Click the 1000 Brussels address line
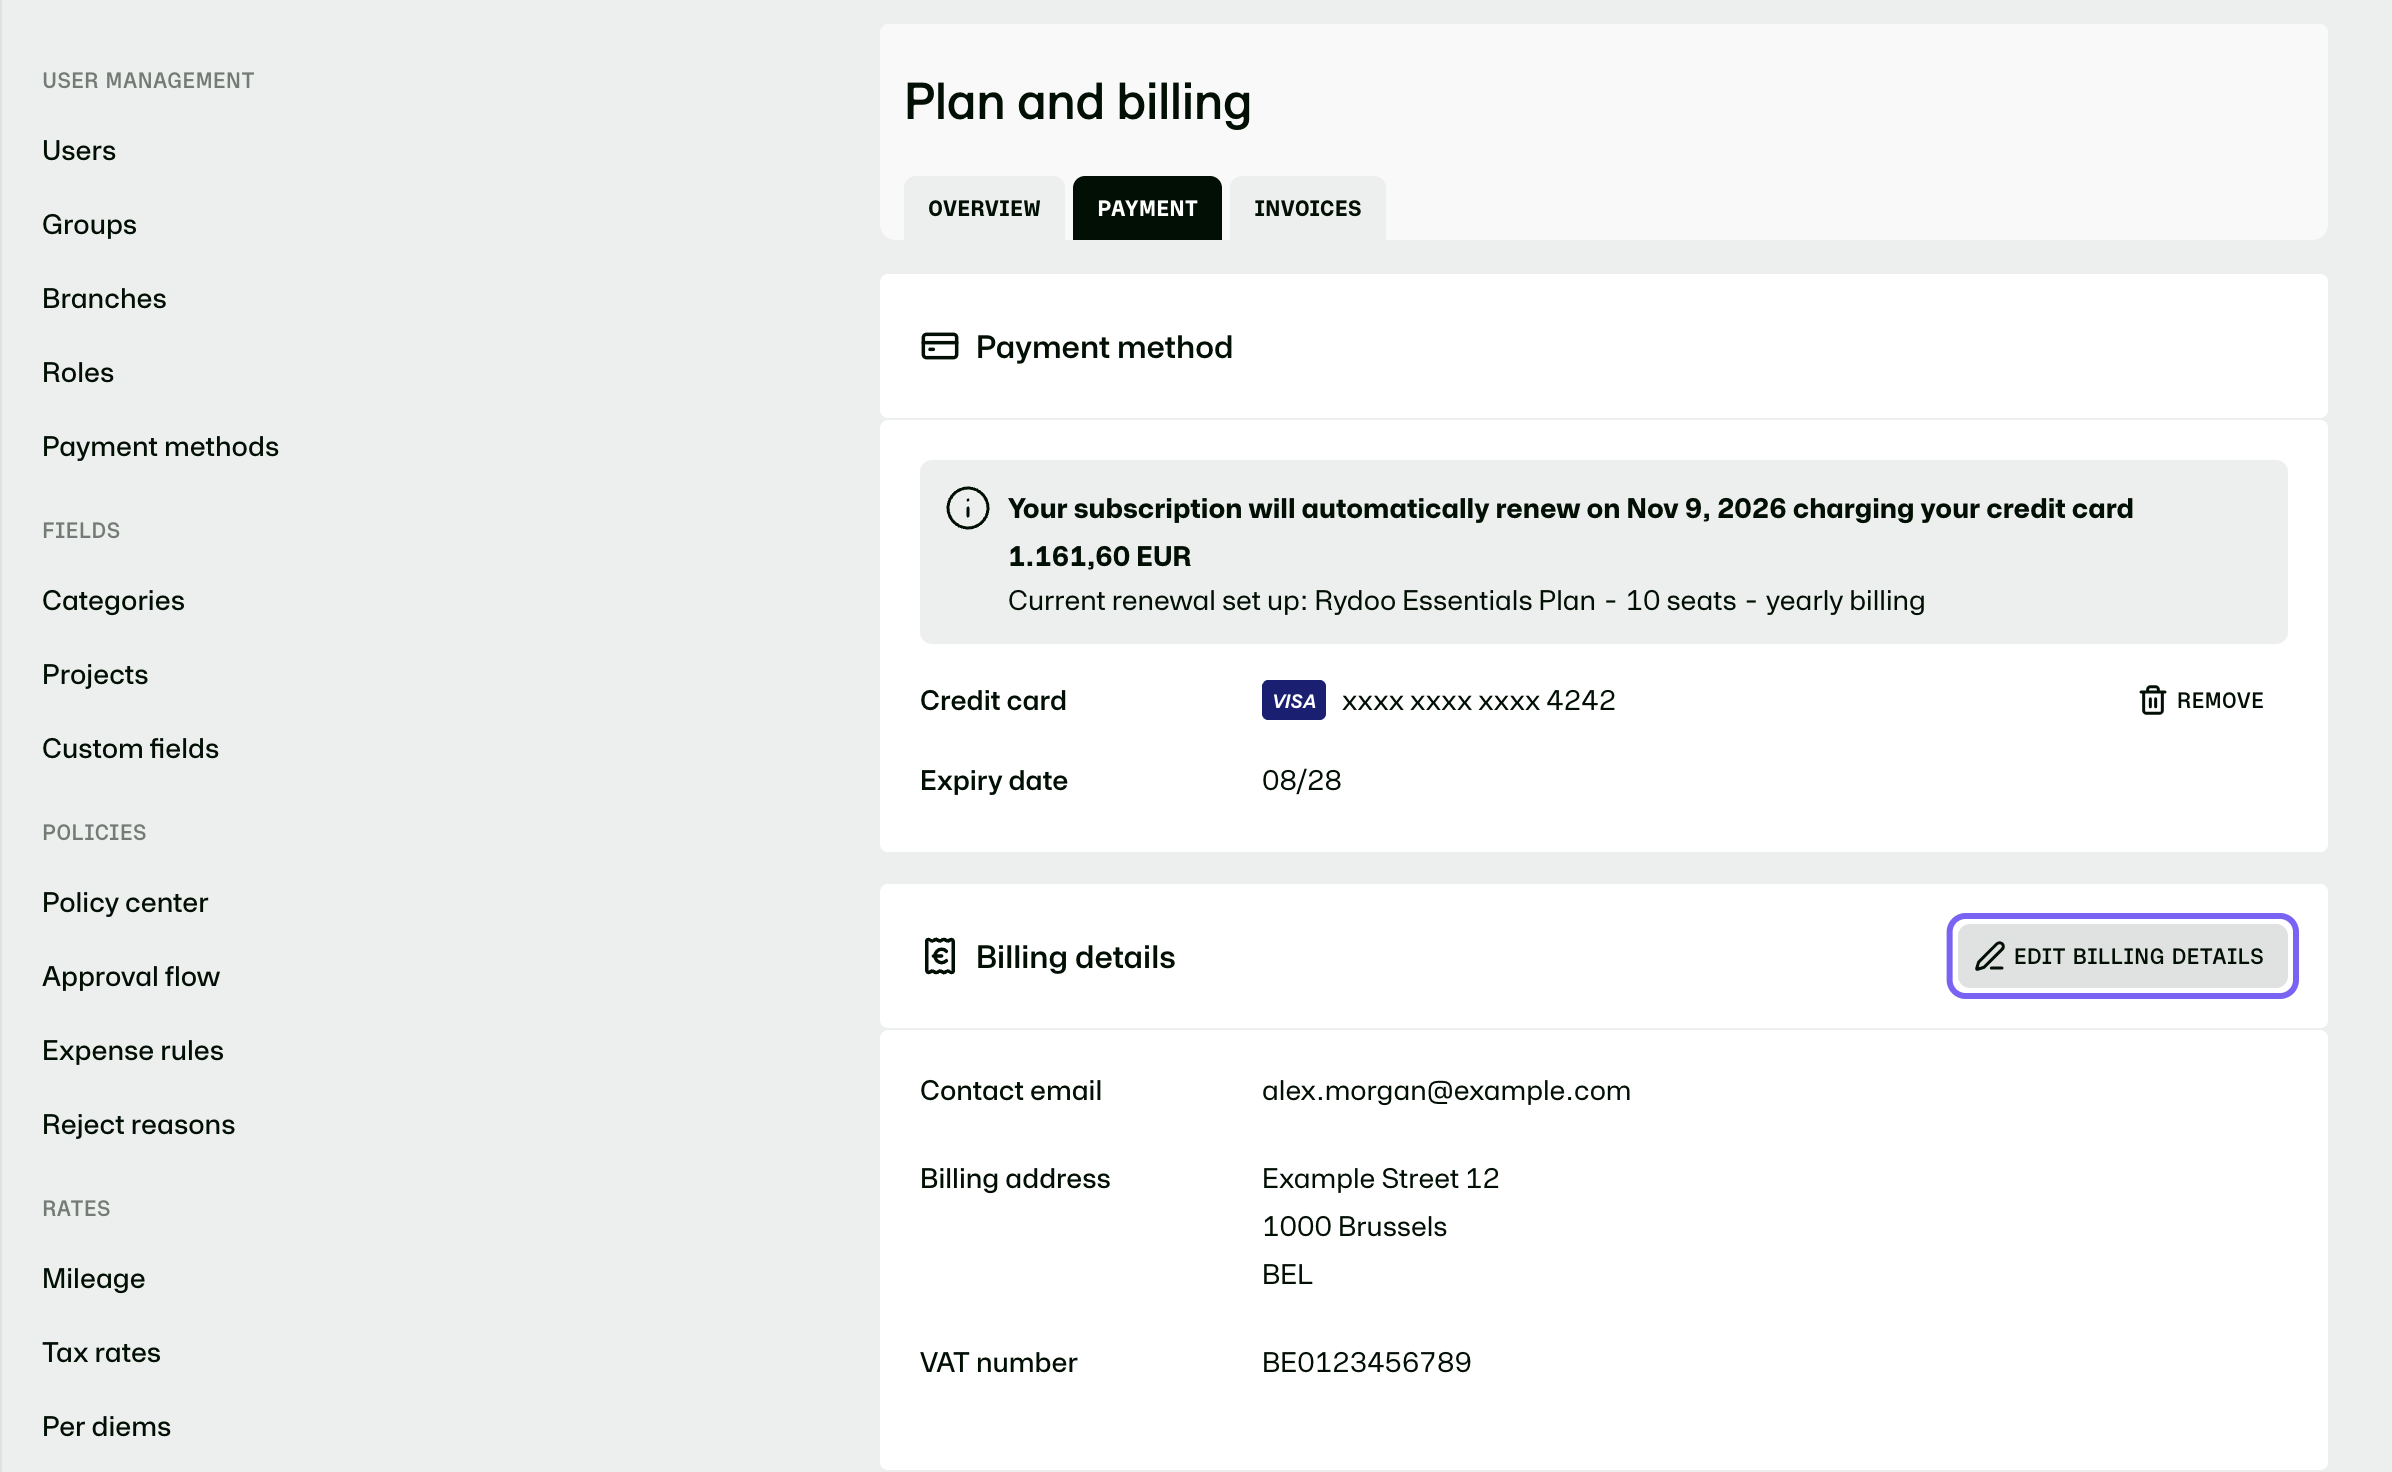2392x1472 pixels. pyautogui.click(x=1354, y=1226)
